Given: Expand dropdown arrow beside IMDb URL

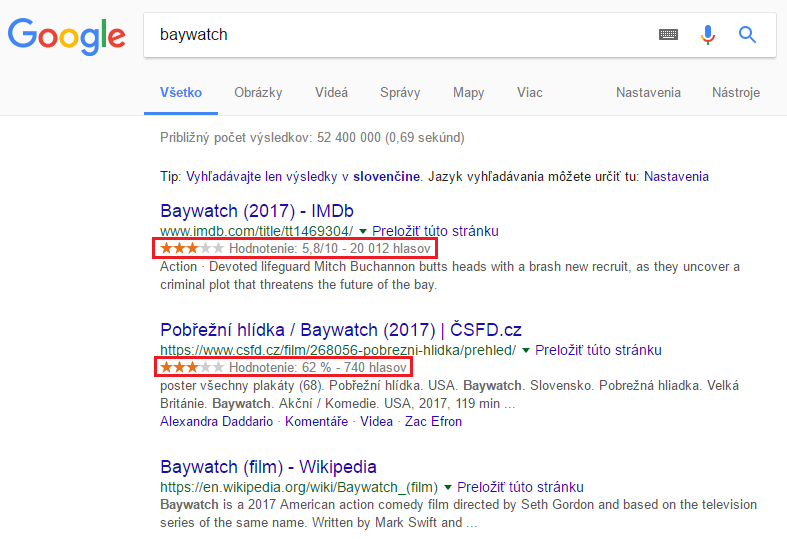Looking at the screenshot, I should tap(363, 231).
